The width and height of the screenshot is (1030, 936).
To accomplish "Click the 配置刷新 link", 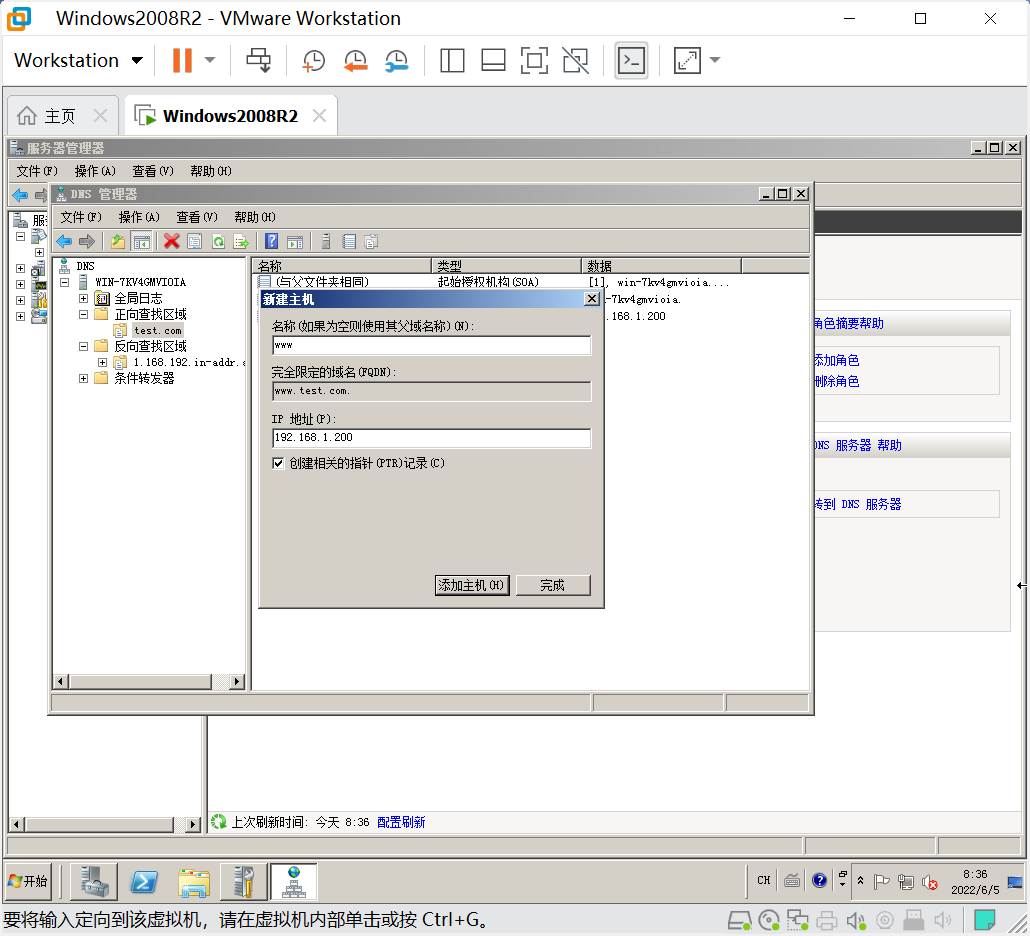I will 401,822.
